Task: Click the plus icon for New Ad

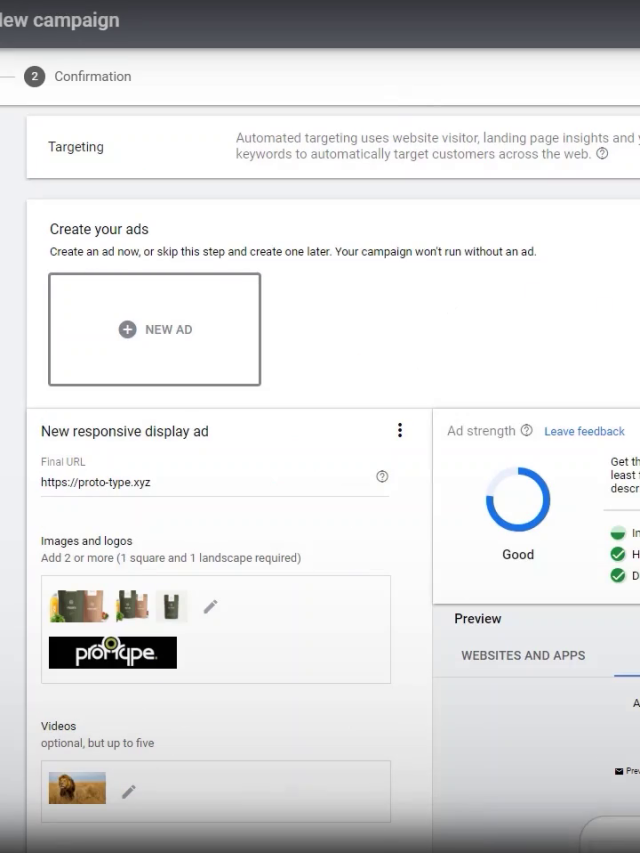Action: point(127,330)
